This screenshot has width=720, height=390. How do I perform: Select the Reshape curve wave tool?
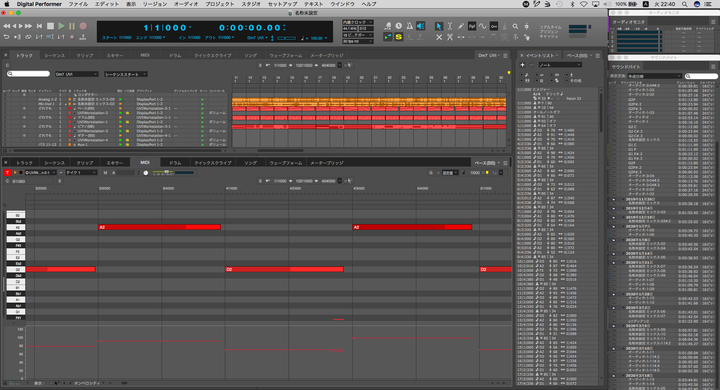point(483,26)
